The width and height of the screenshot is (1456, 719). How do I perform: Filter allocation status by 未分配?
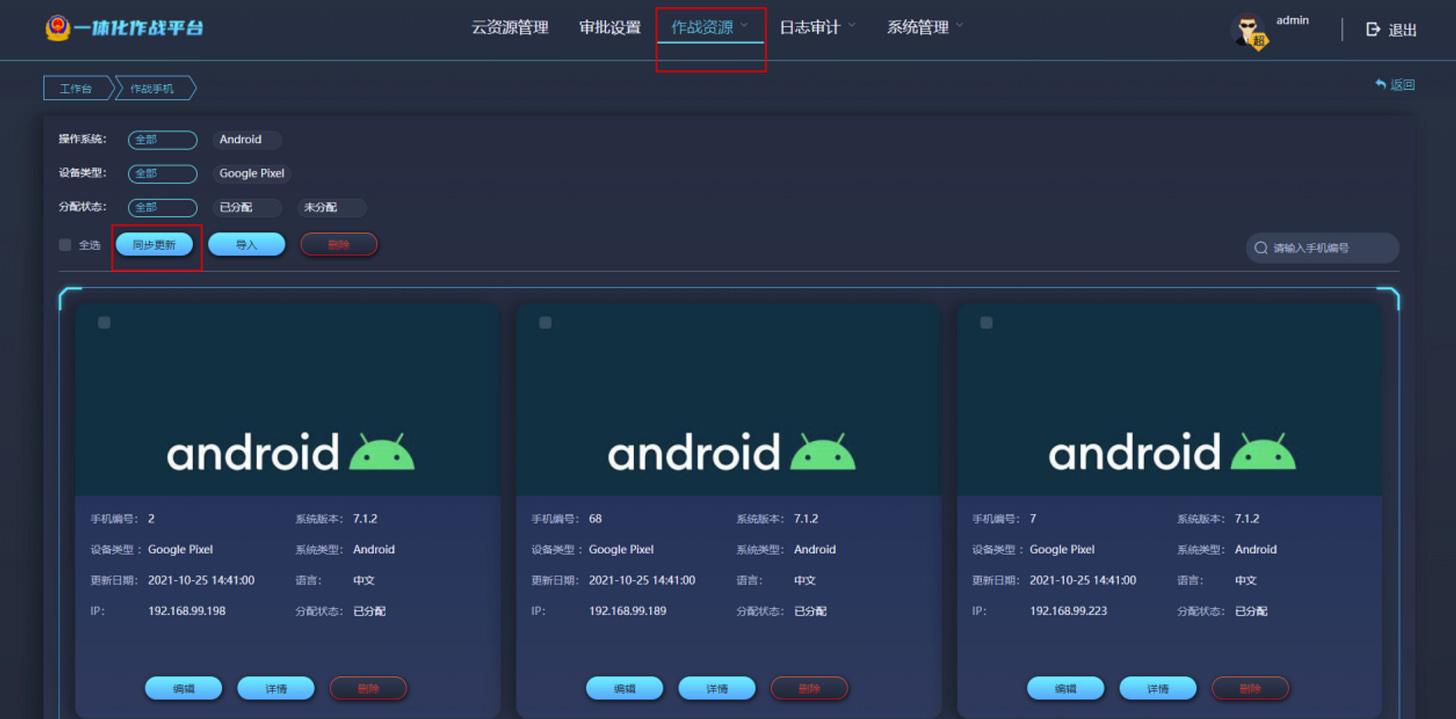pyautogui.click(x=332, y=208)
